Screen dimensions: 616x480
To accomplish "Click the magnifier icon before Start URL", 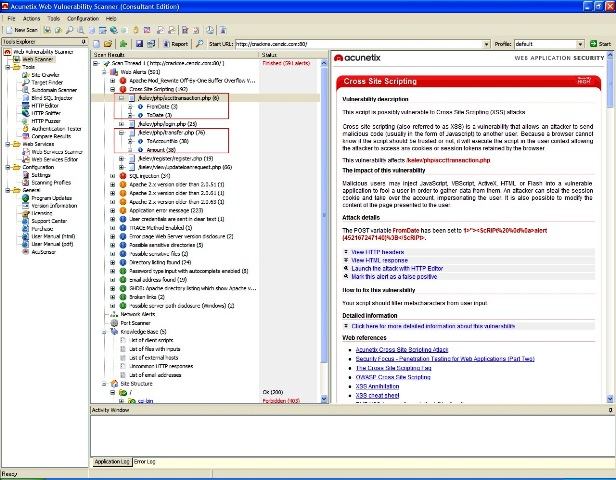I will tap(199, 44).
